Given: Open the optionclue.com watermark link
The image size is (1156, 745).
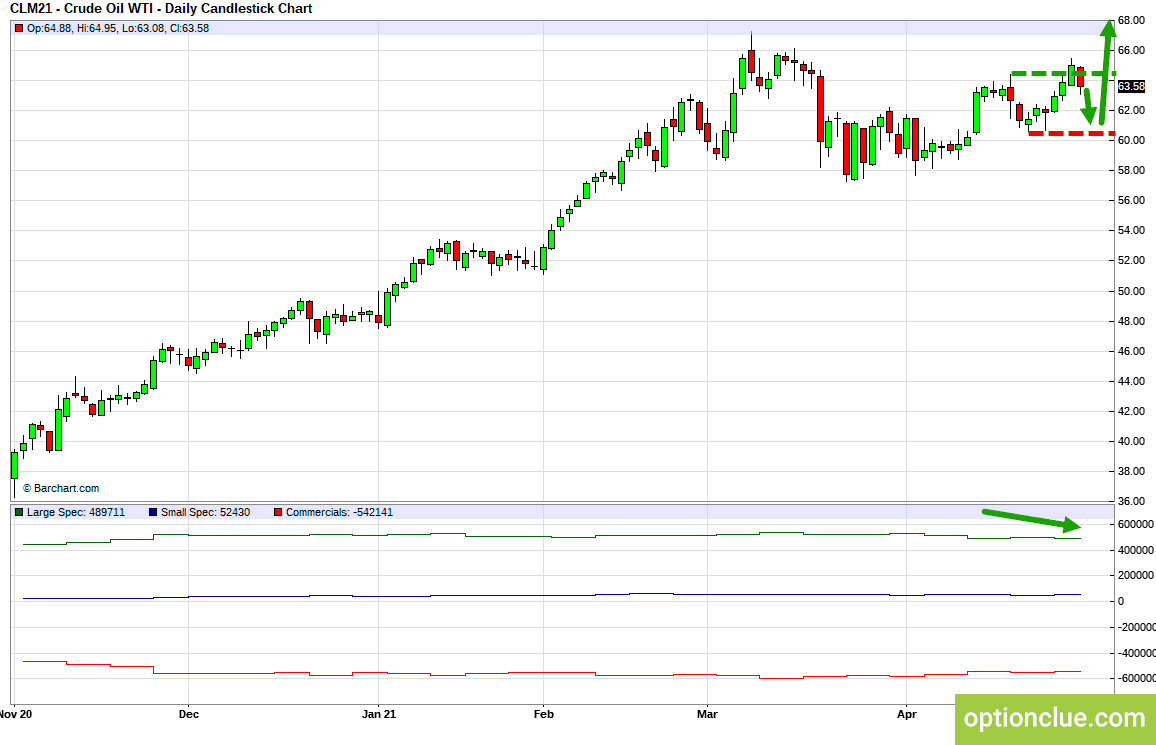Looking at the screenshot, I should tap(1055, 718).
